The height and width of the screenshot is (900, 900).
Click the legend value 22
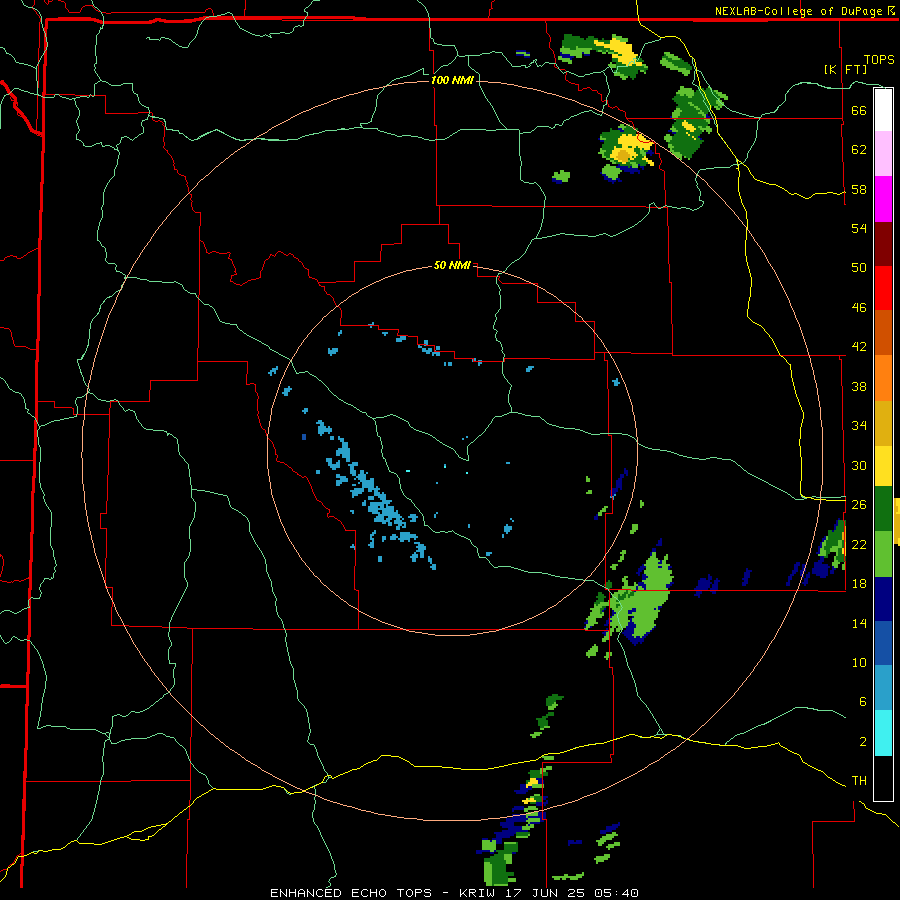tap(859, 544)
